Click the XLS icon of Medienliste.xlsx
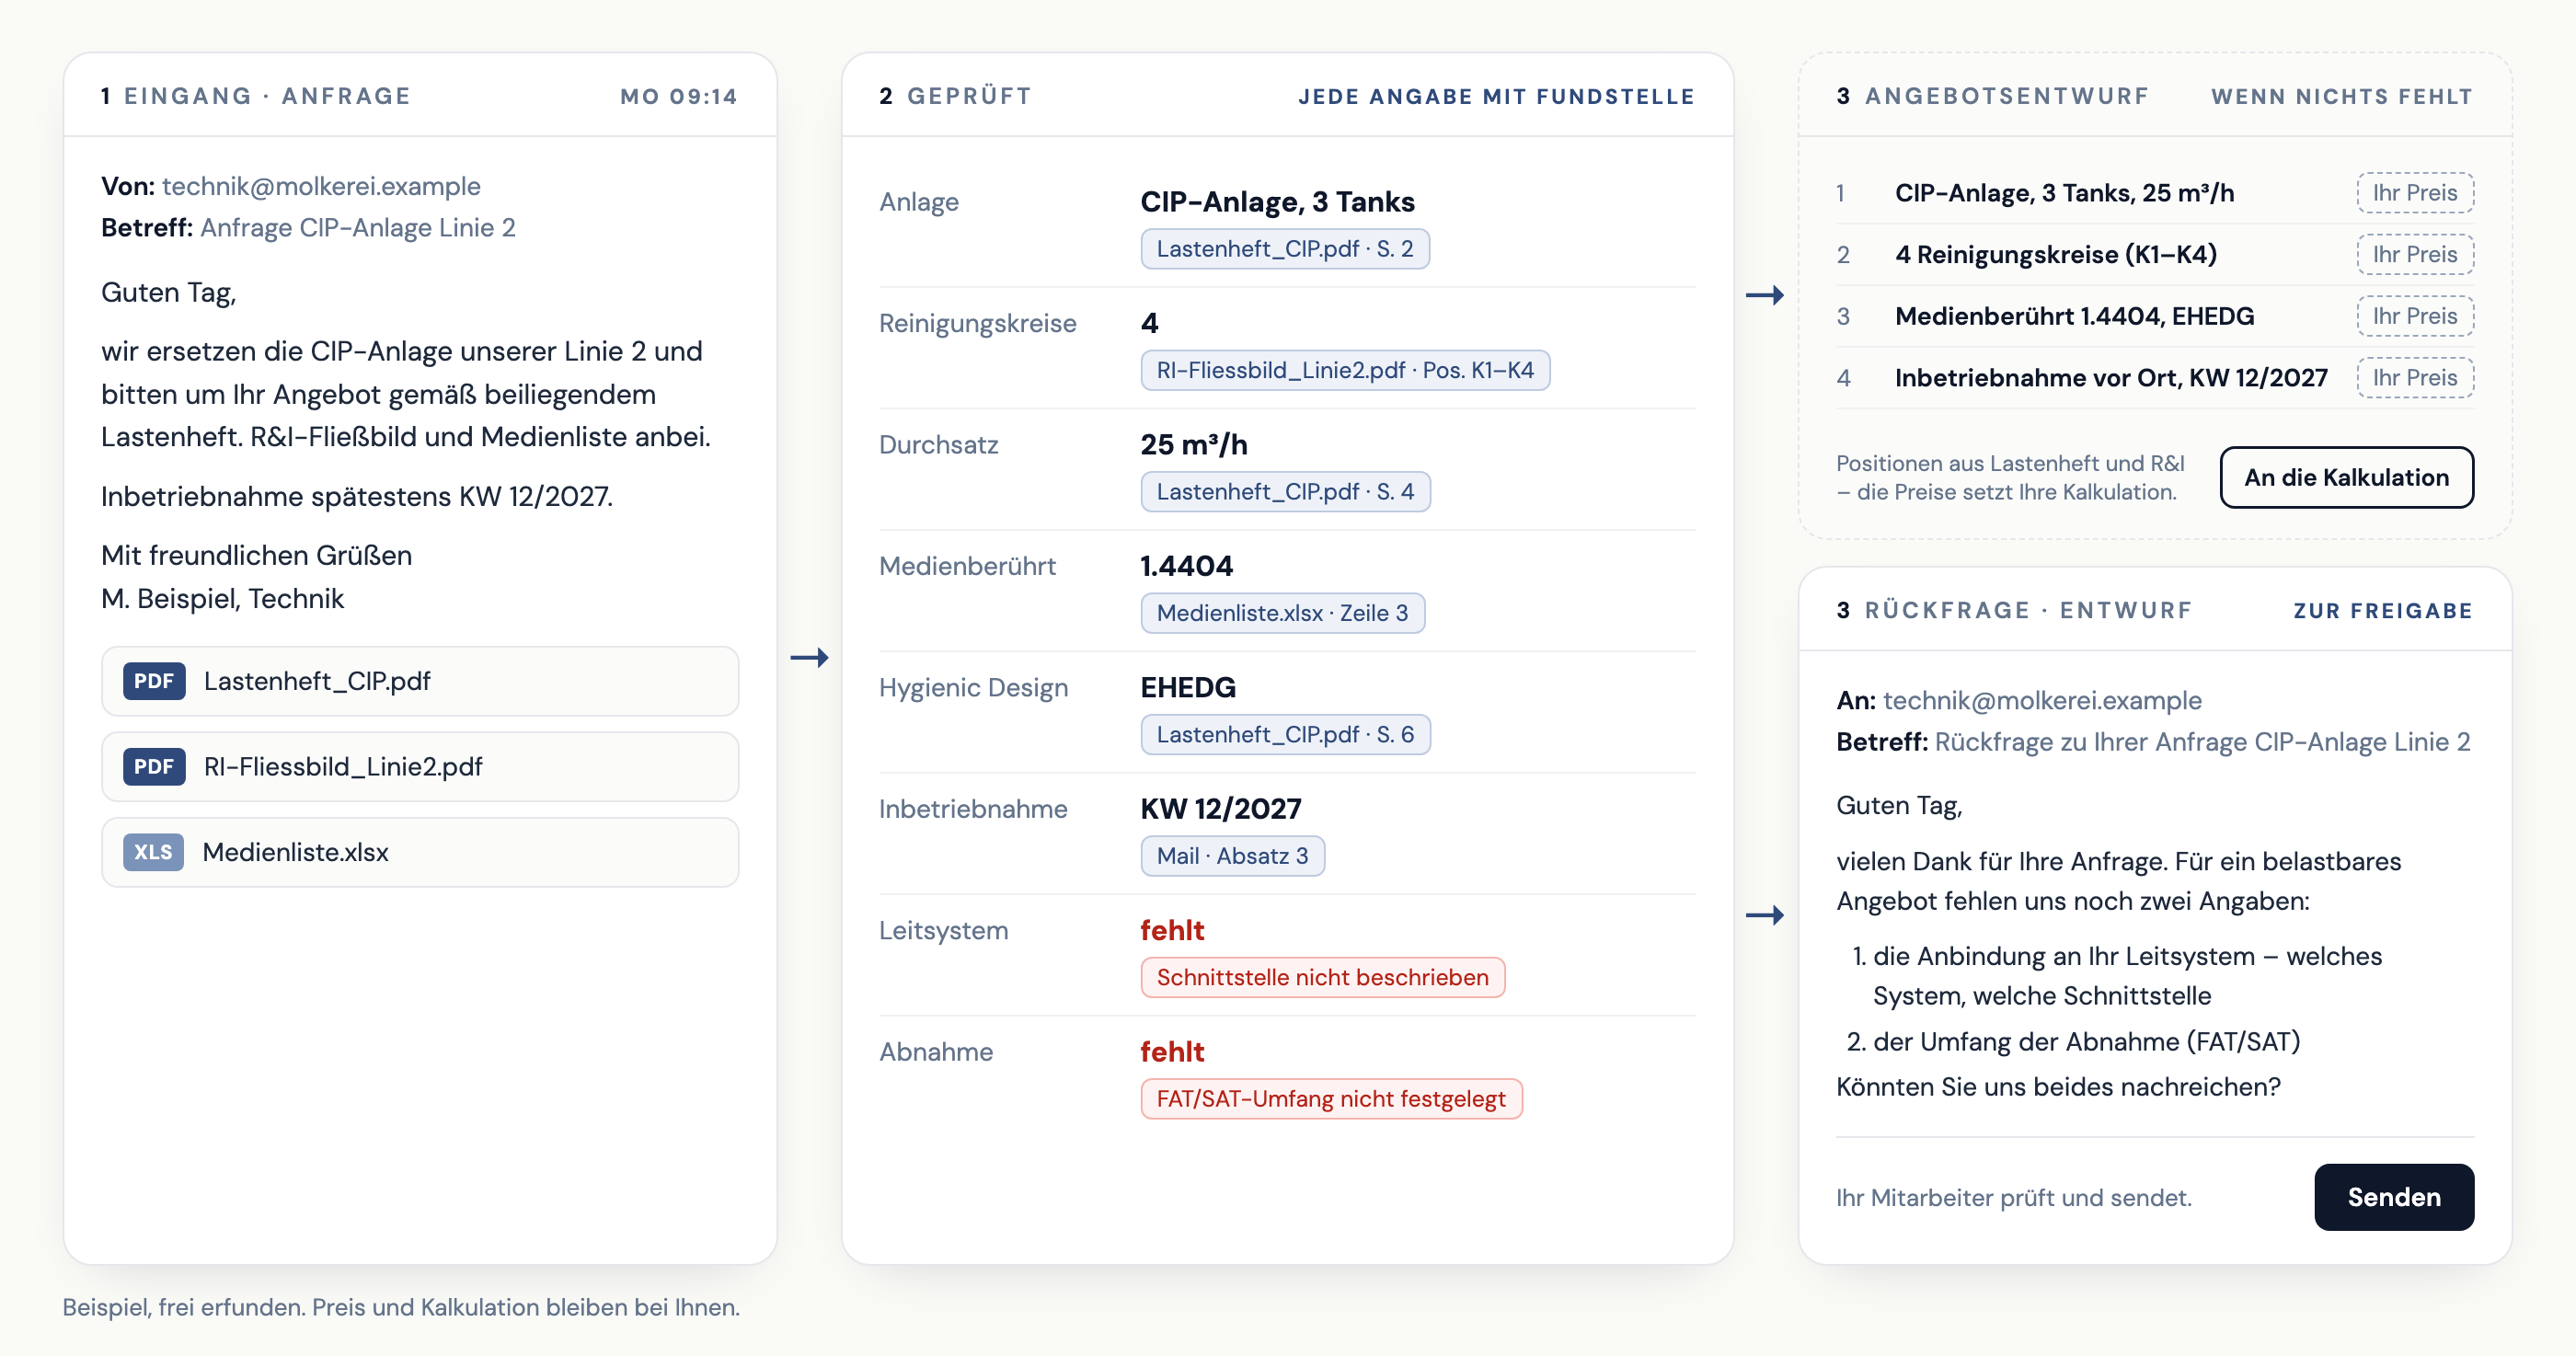Viewport: 2576px width, 1356px height. [153, 852]
